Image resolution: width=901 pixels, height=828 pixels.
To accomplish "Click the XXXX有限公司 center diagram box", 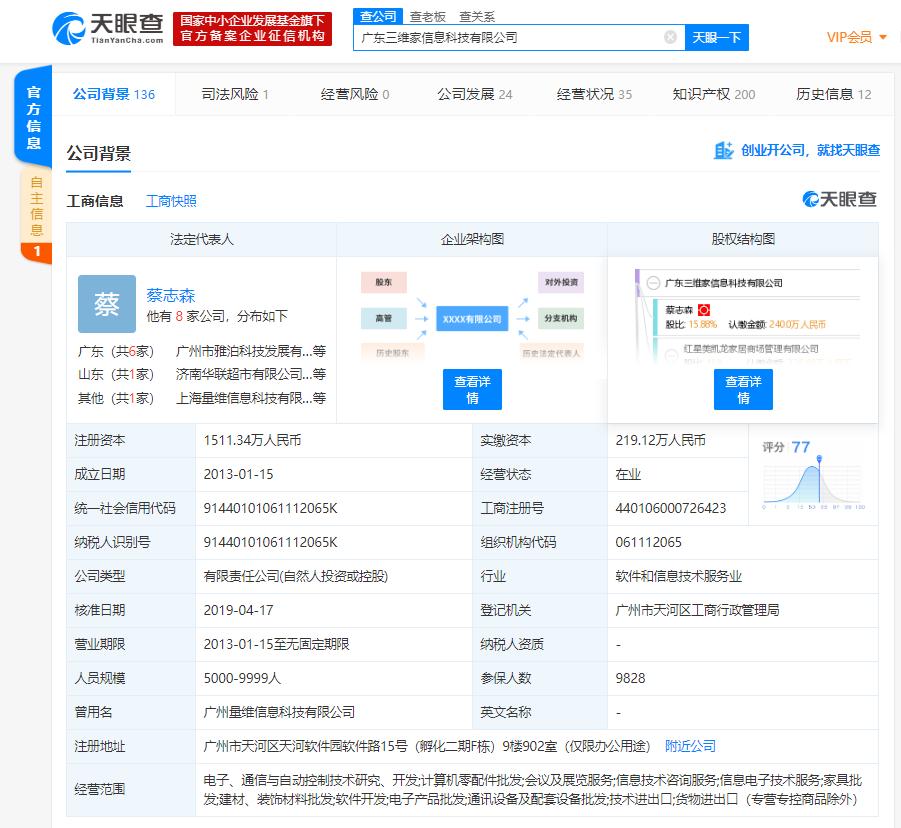I will (472, 319).
